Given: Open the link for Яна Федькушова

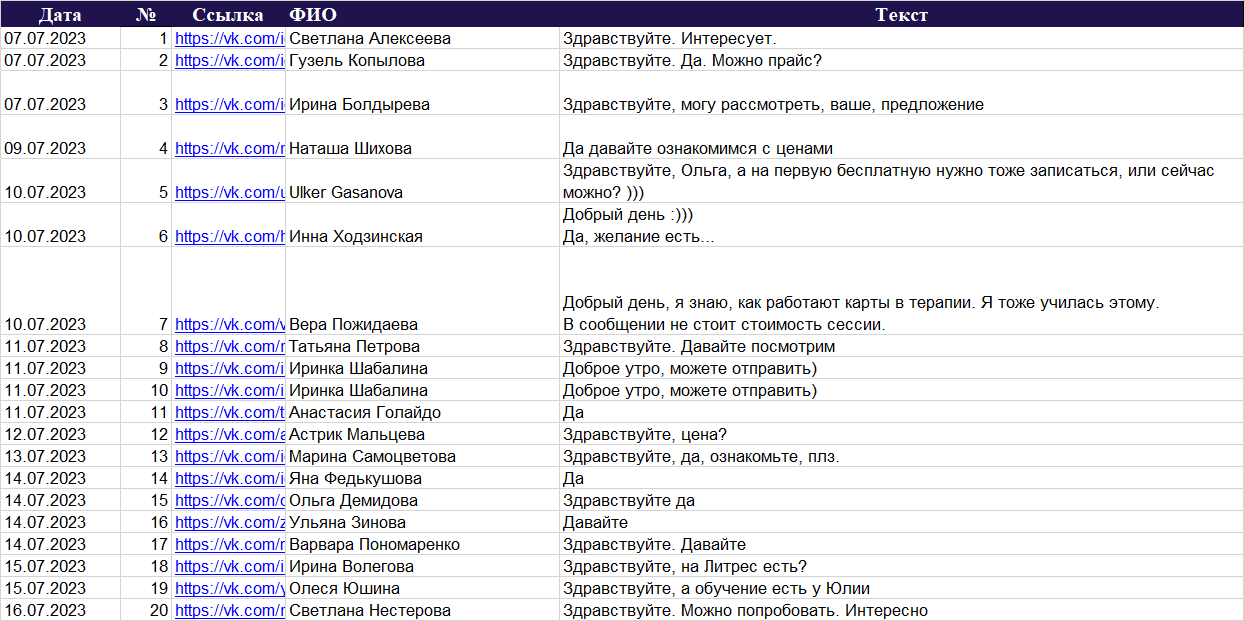Looking at the screenshot, I should (229, 478).
